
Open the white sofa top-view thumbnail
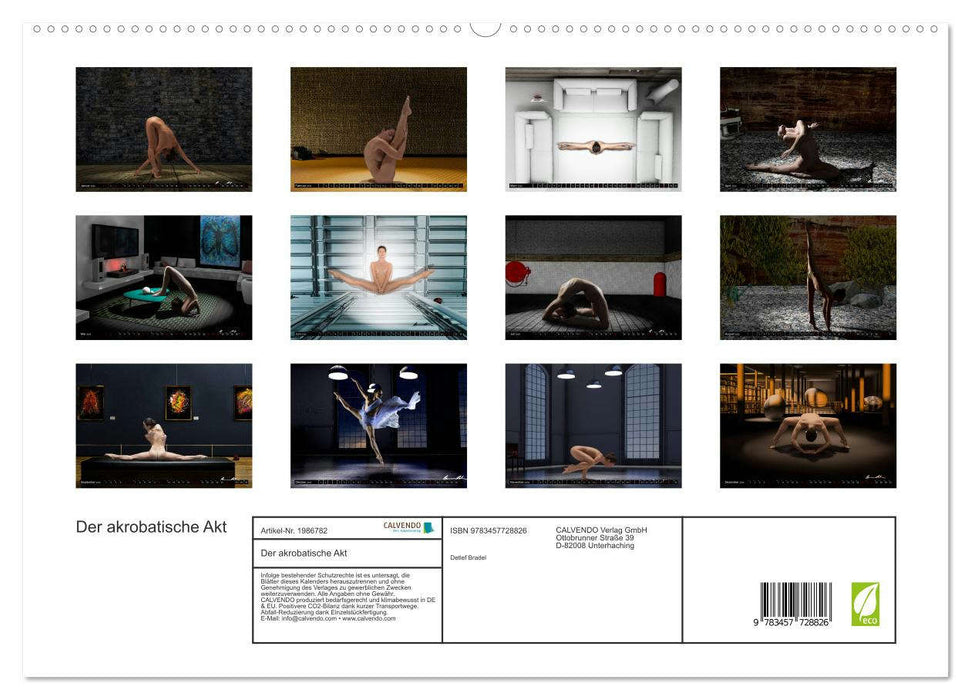593,129
